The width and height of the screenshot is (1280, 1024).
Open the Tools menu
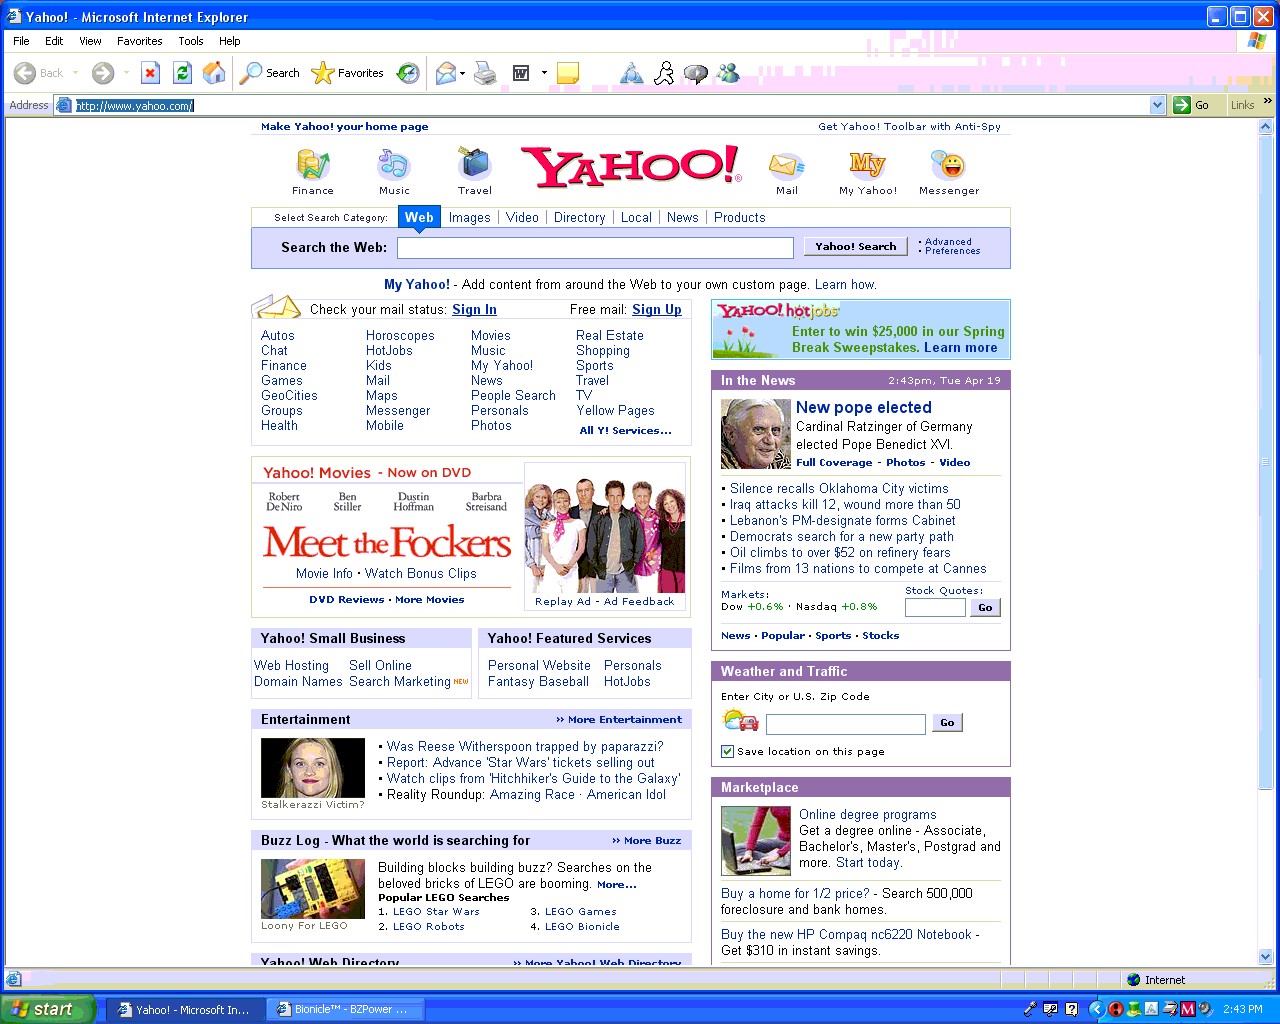(191, 41)
